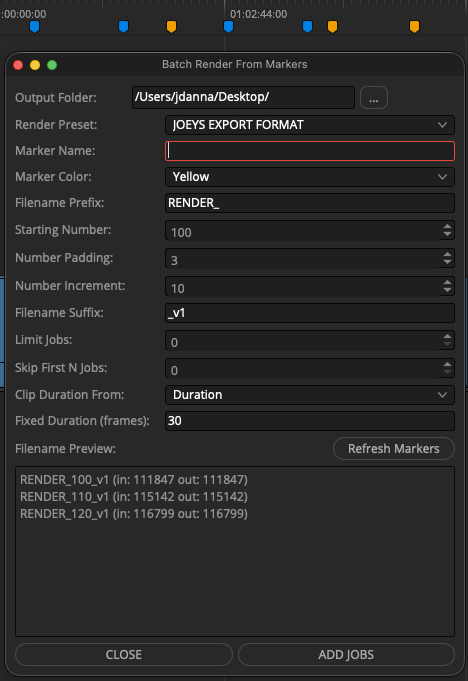This screenshot has height=681, width=468.
Task: Click the yellow minimize window button
Action: pyautogui.click(x=35, y=65)
